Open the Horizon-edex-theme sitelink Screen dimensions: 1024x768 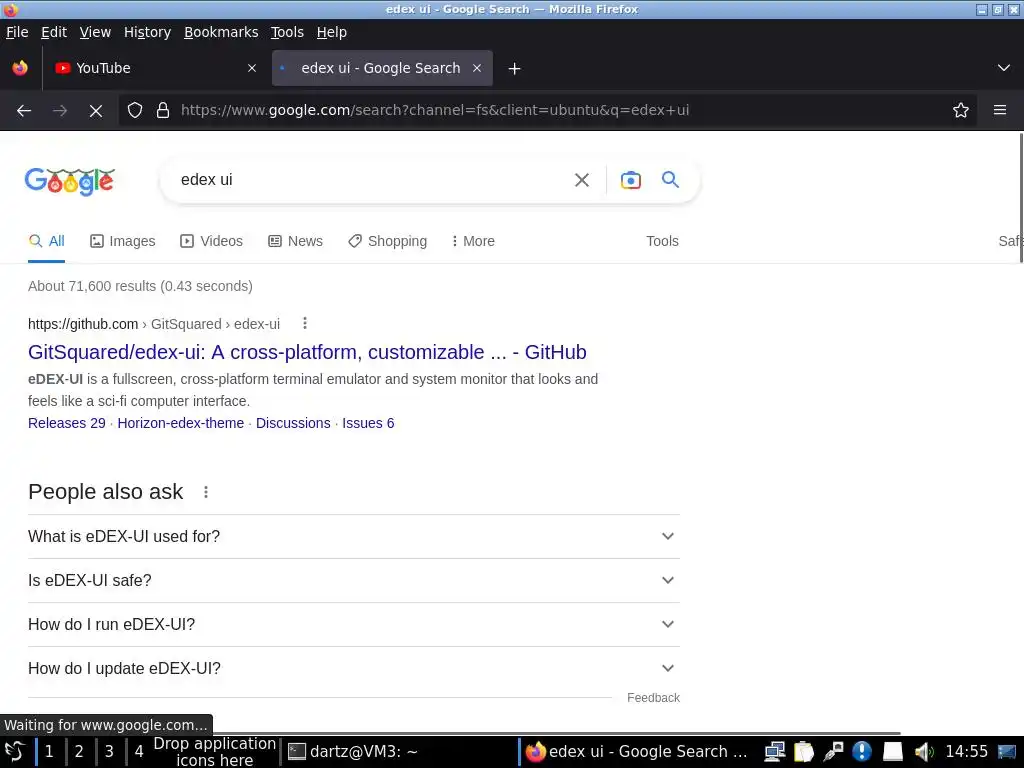(181, 423)
